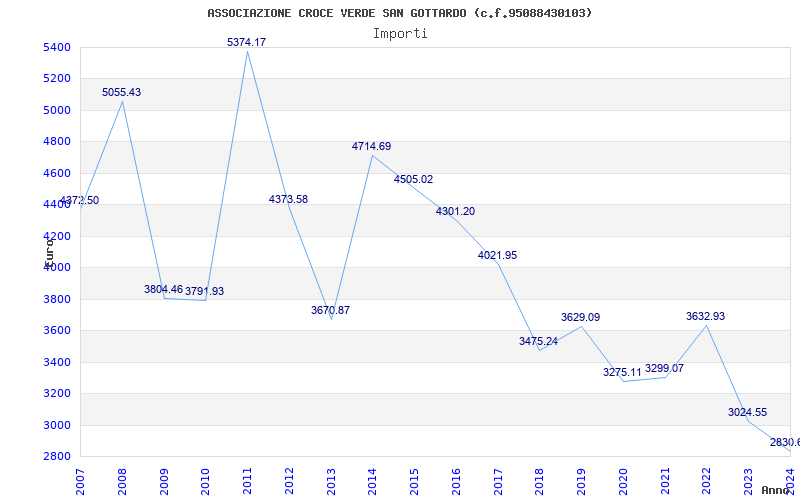Click year 2011 on the x-axis
800x500 pixels.
247,482
